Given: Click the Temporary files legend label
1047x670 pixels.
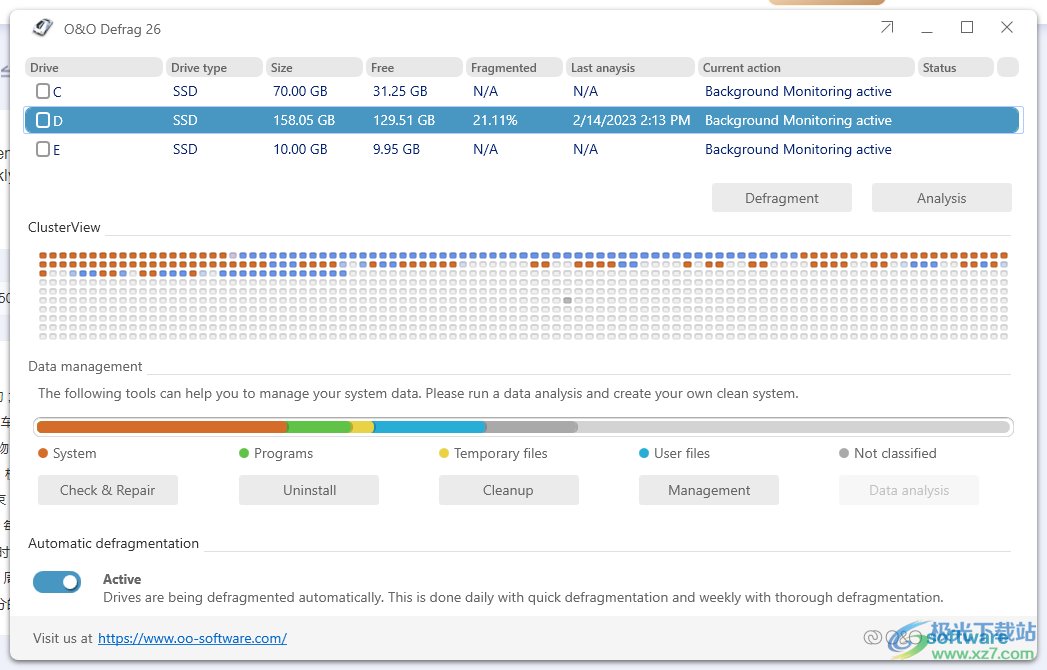Looking at the screenshot, I should [500, 454].
